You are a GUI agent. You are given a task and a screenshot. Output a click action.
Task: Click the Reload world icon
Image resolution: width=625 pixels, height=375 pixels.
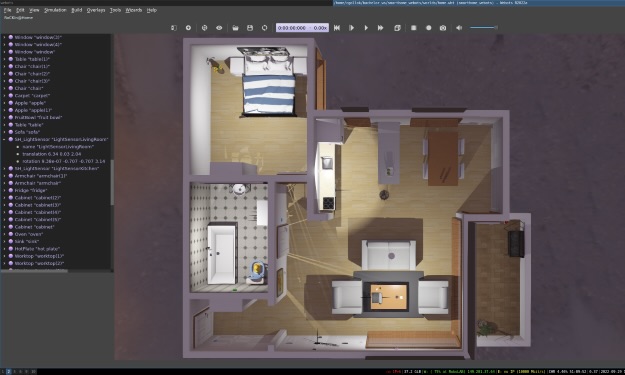pyautogui.click(x=265, y=28)
